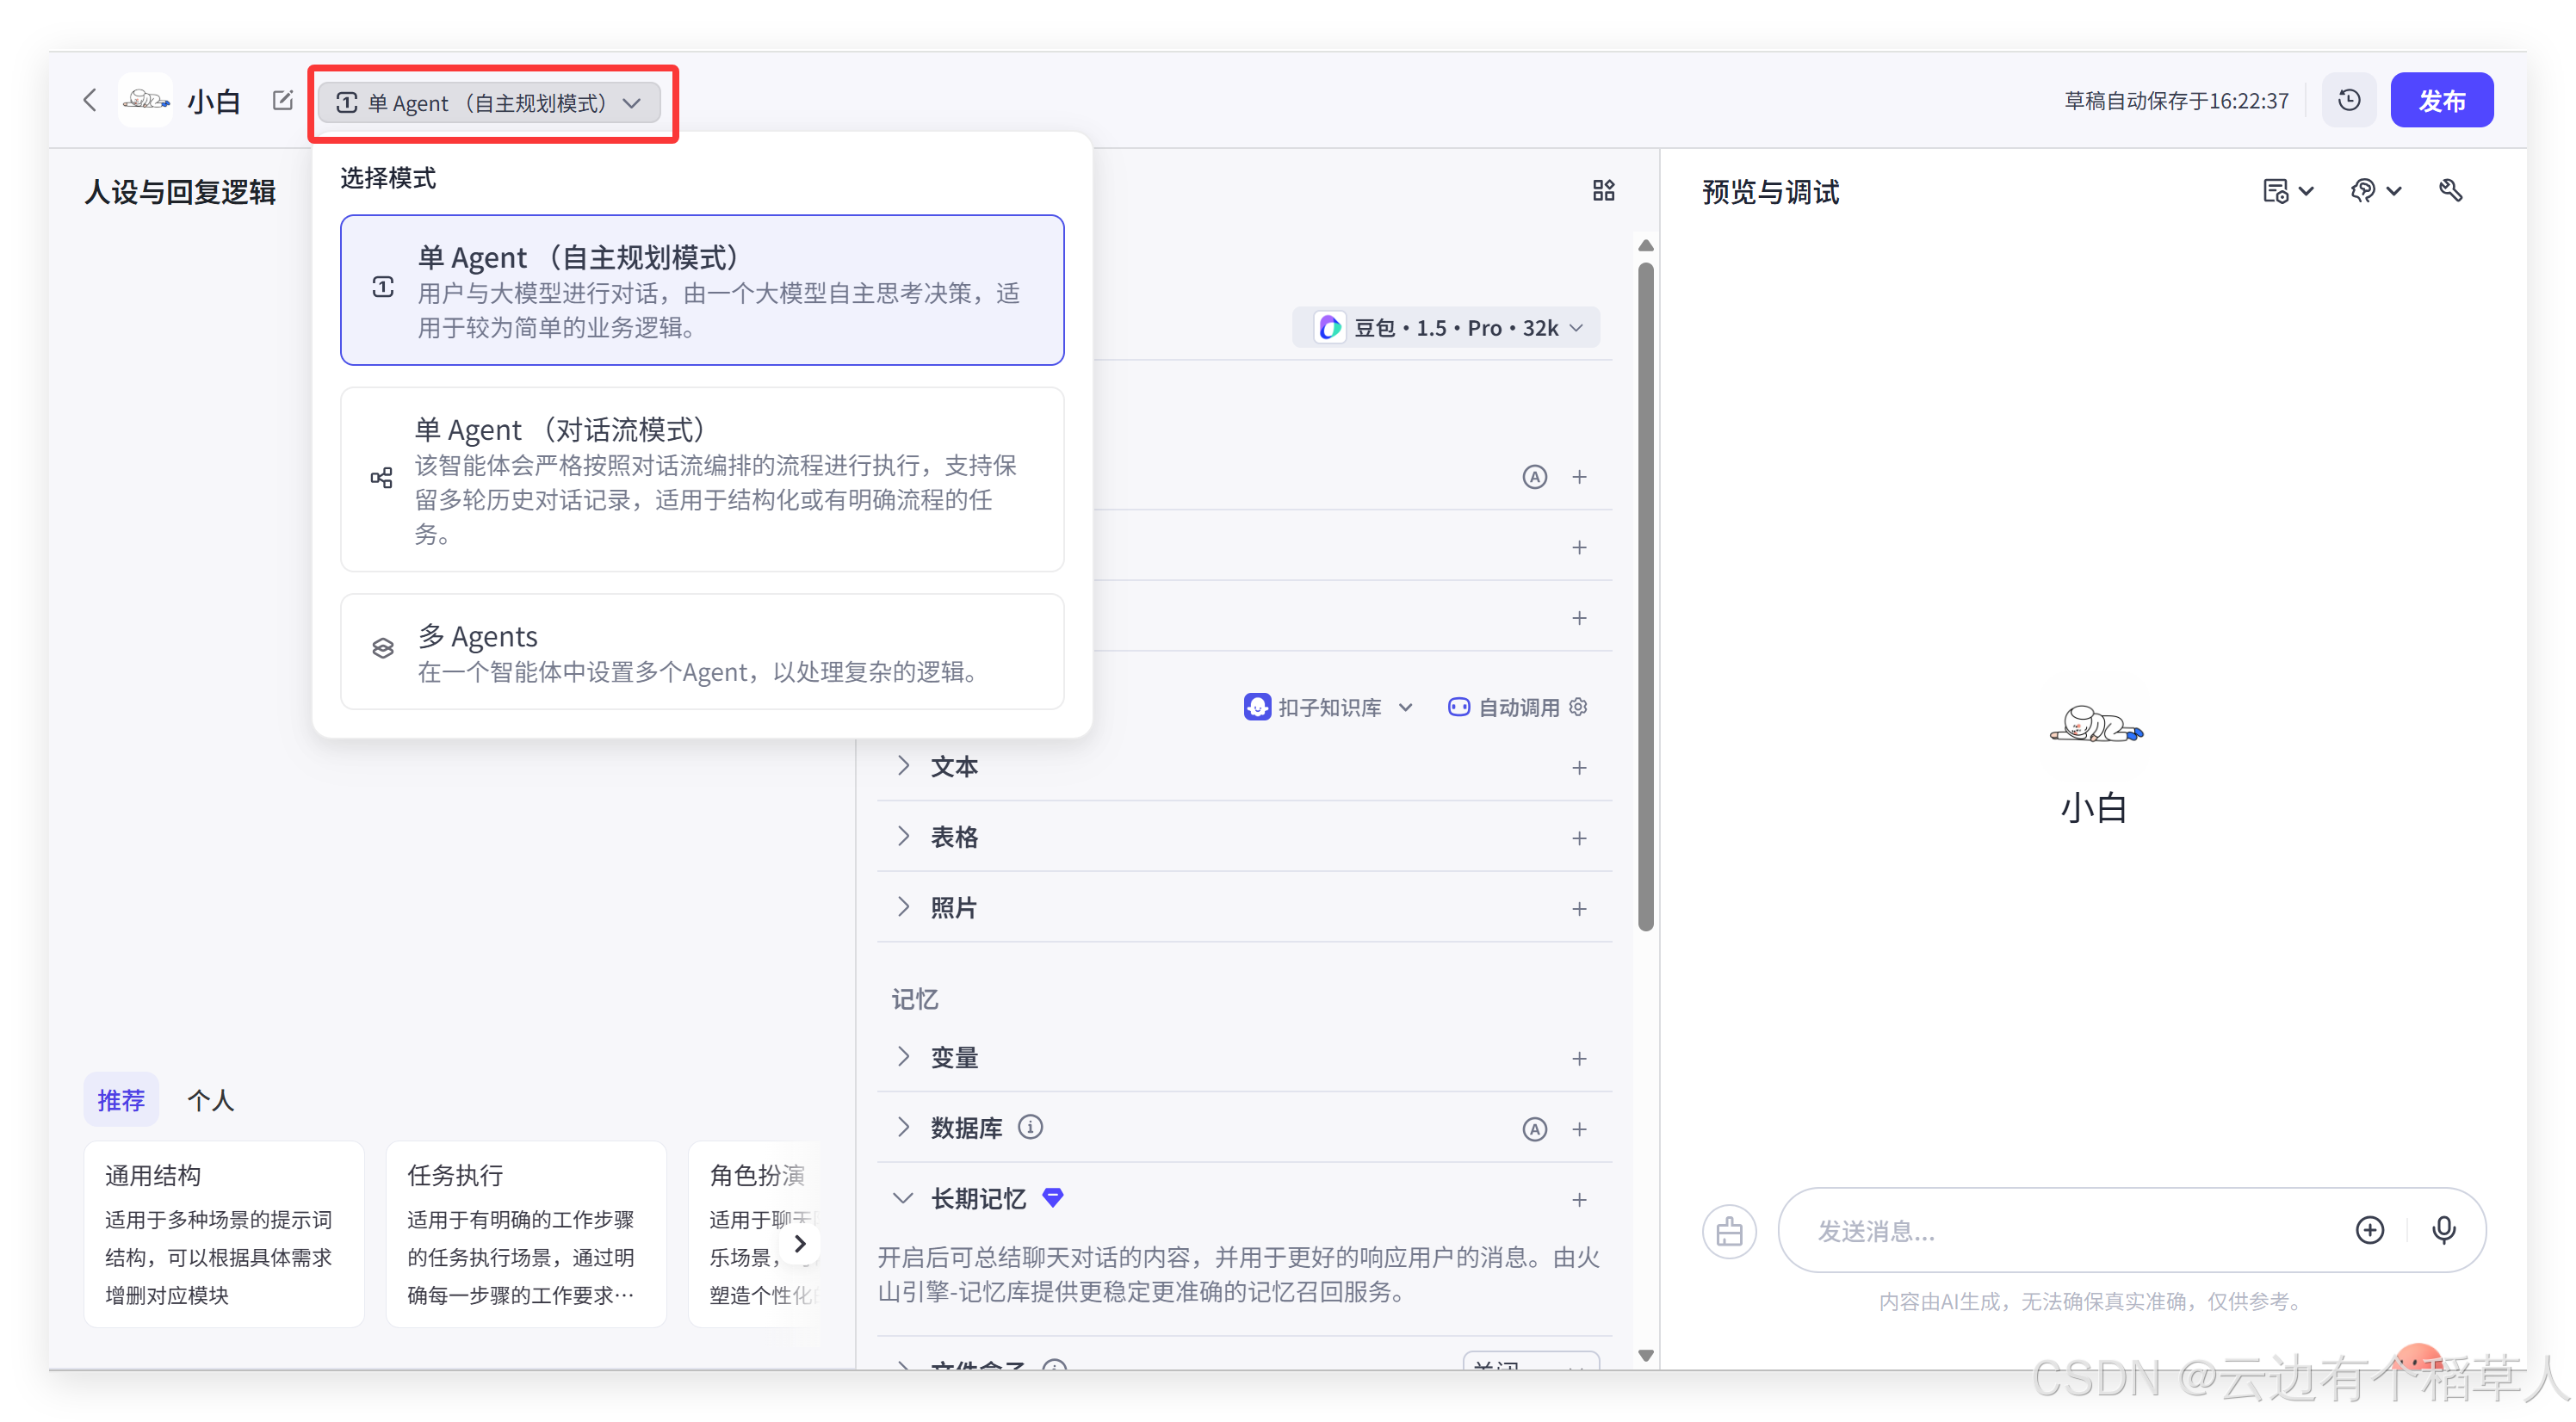Click the back arrow beside 小白
Screen dimensions: 2576x1422
90,100
